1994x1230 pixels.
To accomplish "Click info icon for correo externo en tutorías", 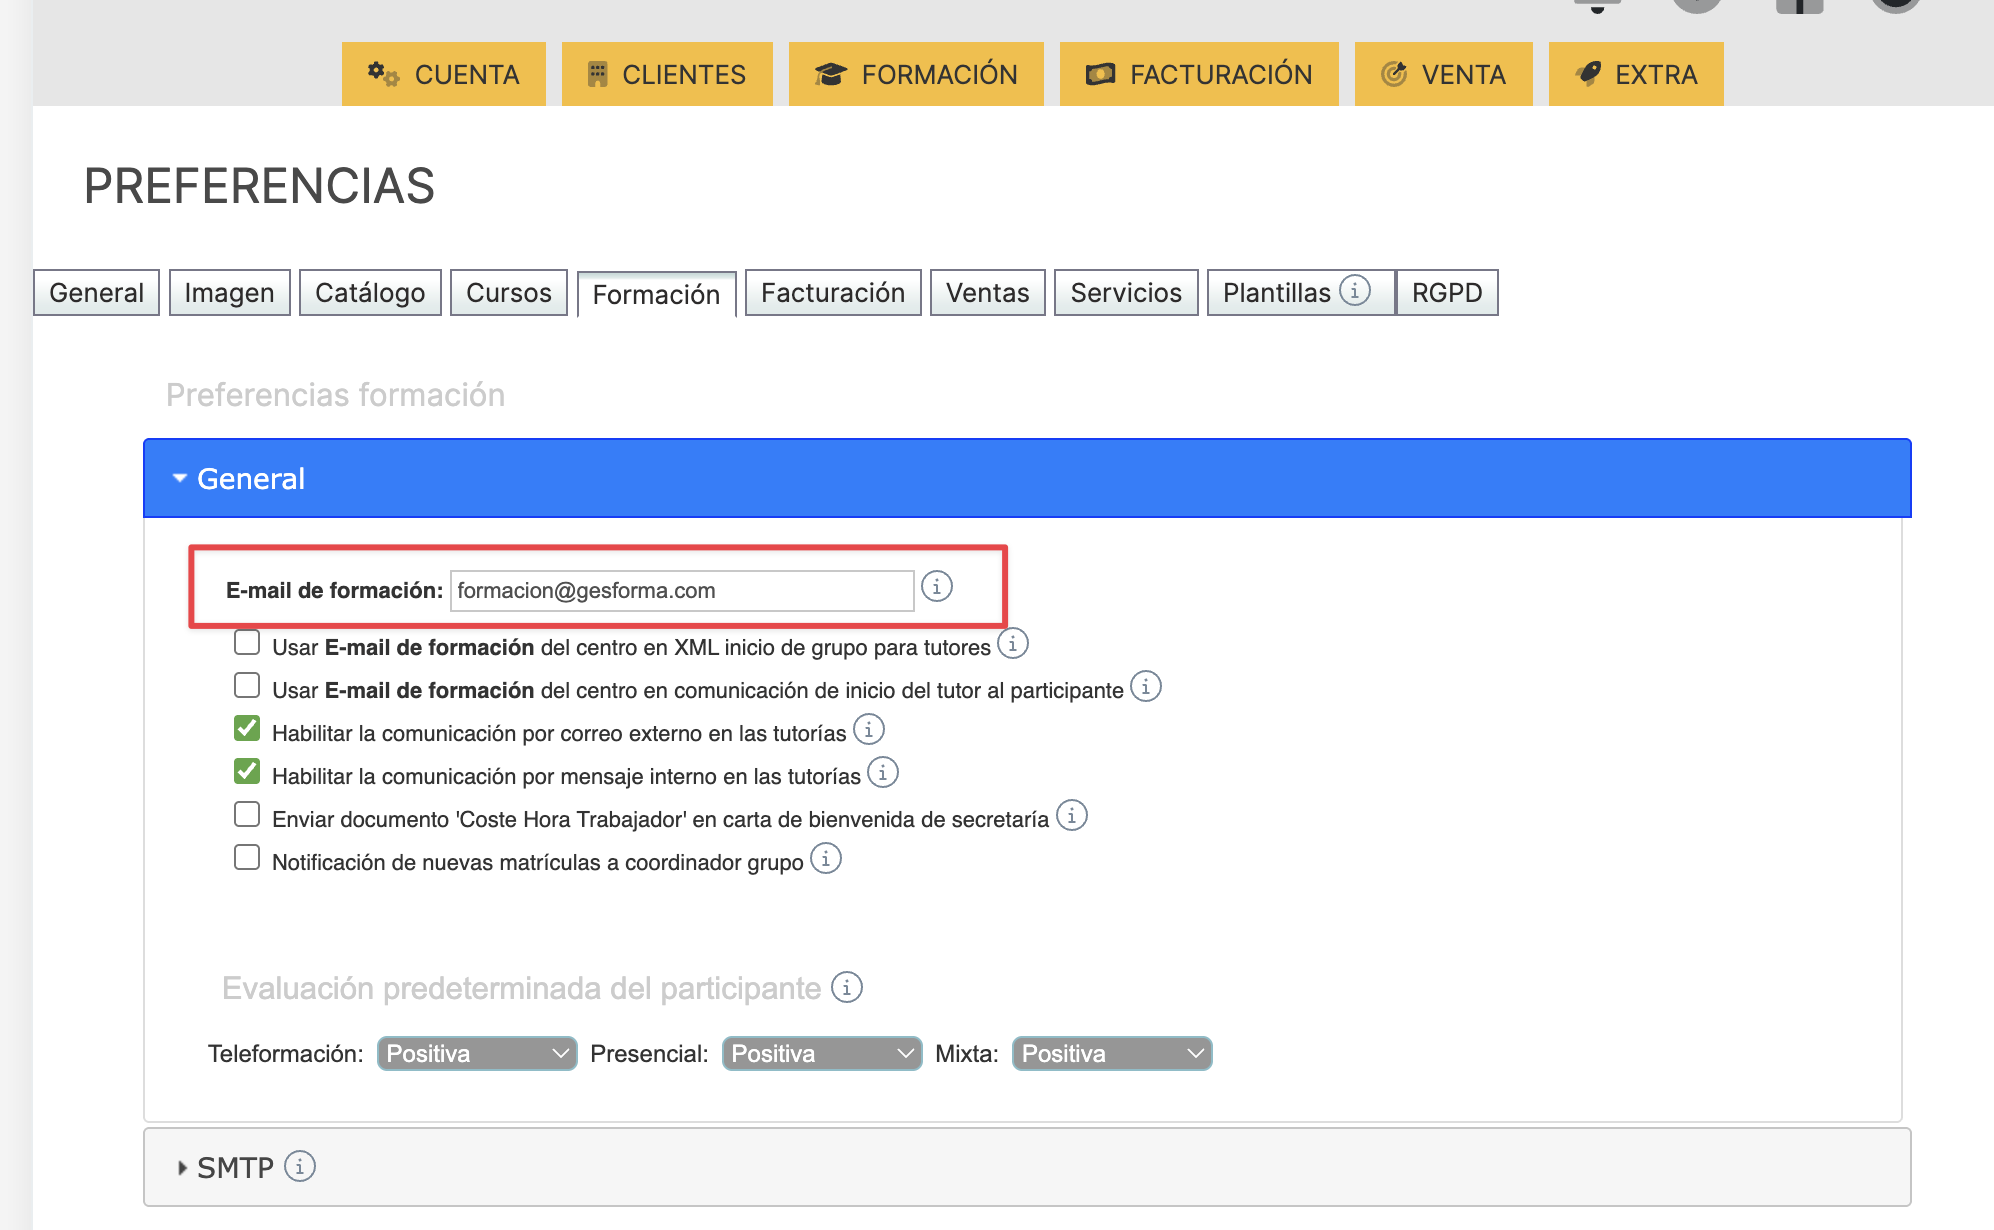I will pos(868,730).
